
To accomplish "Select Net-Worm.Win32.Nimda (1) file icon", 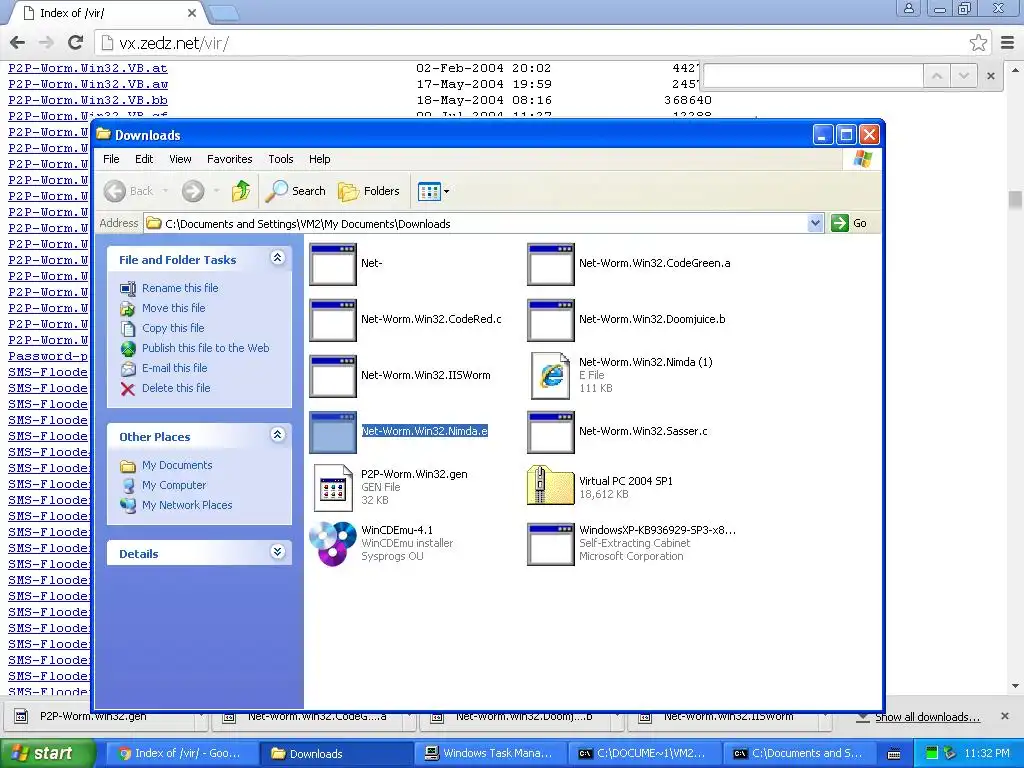I will [x=551, y=376].
